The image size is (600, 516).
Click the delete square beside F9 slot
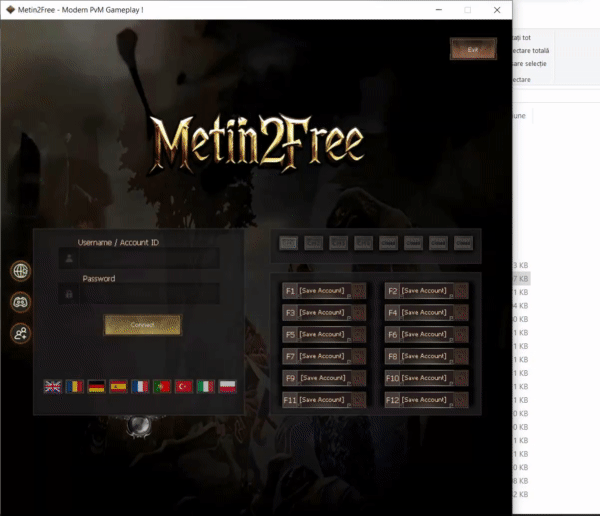[359, 378]
